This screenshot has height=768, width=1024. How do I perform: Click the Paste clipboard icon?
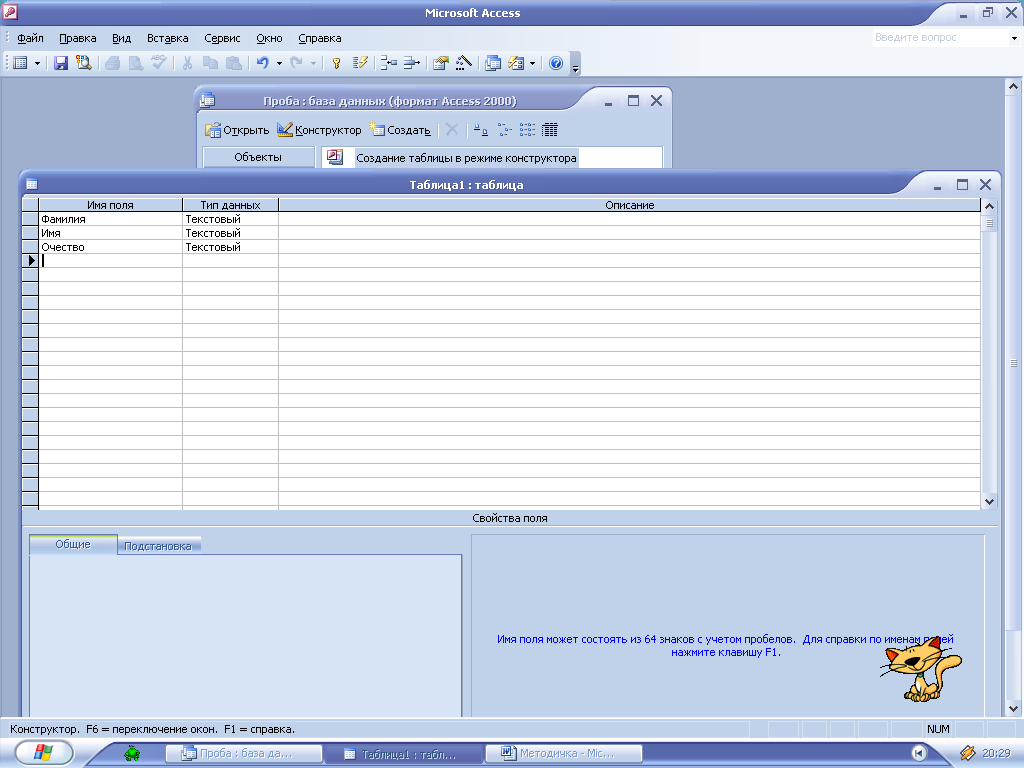pyautogui.click(x=233, y=63)
